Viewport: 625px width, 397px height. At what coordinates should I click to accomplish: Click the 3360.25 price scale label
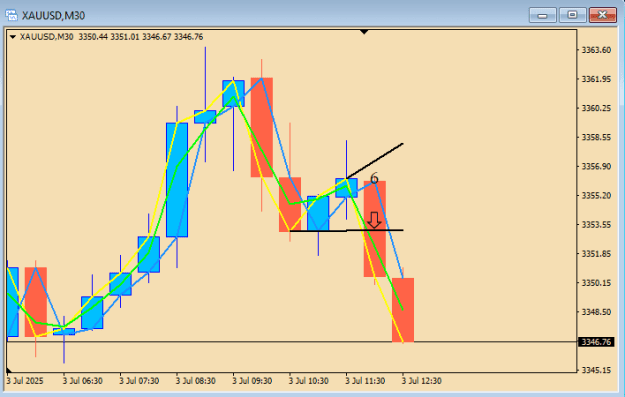[596, 108]
